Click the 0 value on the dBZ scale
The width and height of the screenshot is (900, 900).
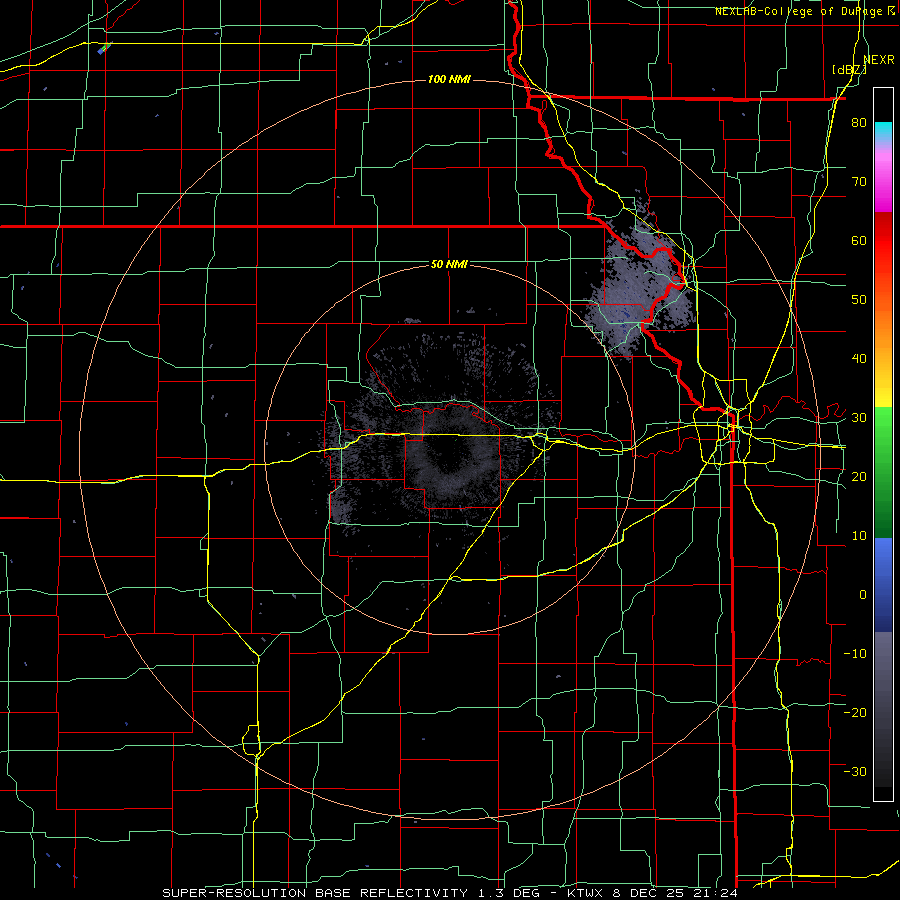point(863,595)
